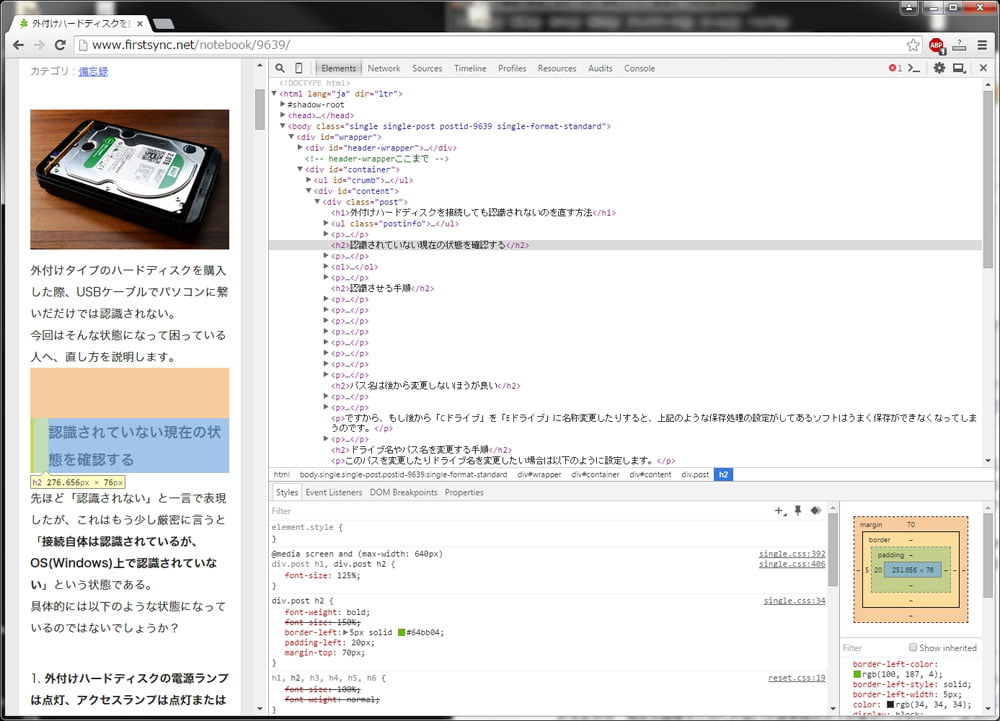Open the Profiles tab
This screenshot has width=1000, height=721.
coord(512,68)
